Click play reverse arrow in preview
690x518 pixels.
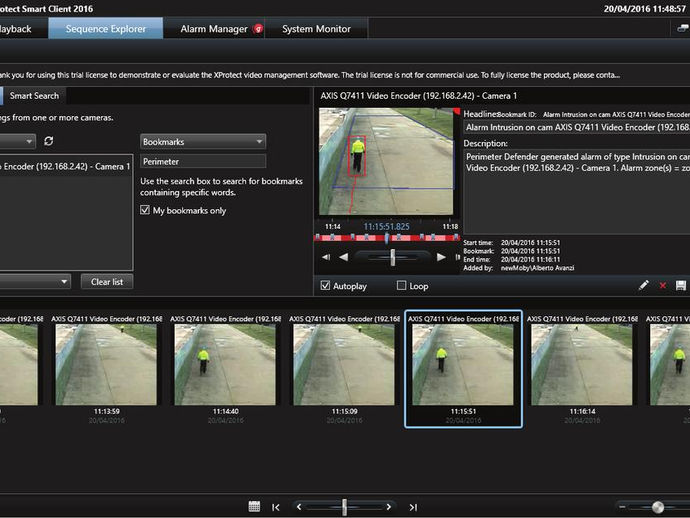344,257
